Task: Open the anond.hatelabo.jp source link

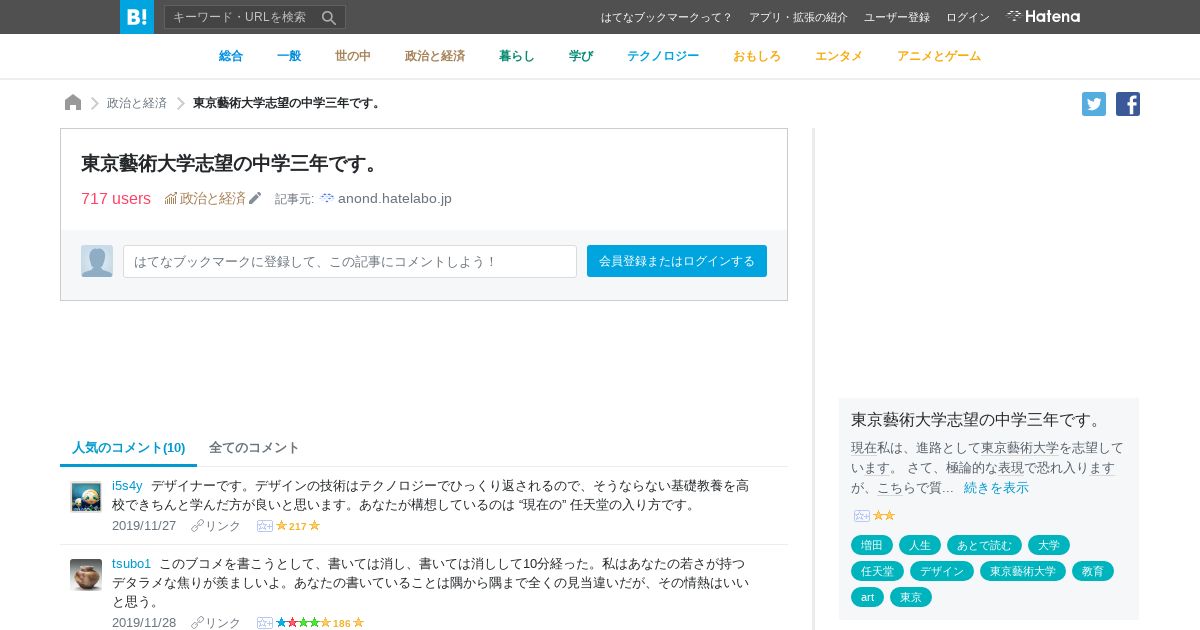Action: (x=395, y=198)
